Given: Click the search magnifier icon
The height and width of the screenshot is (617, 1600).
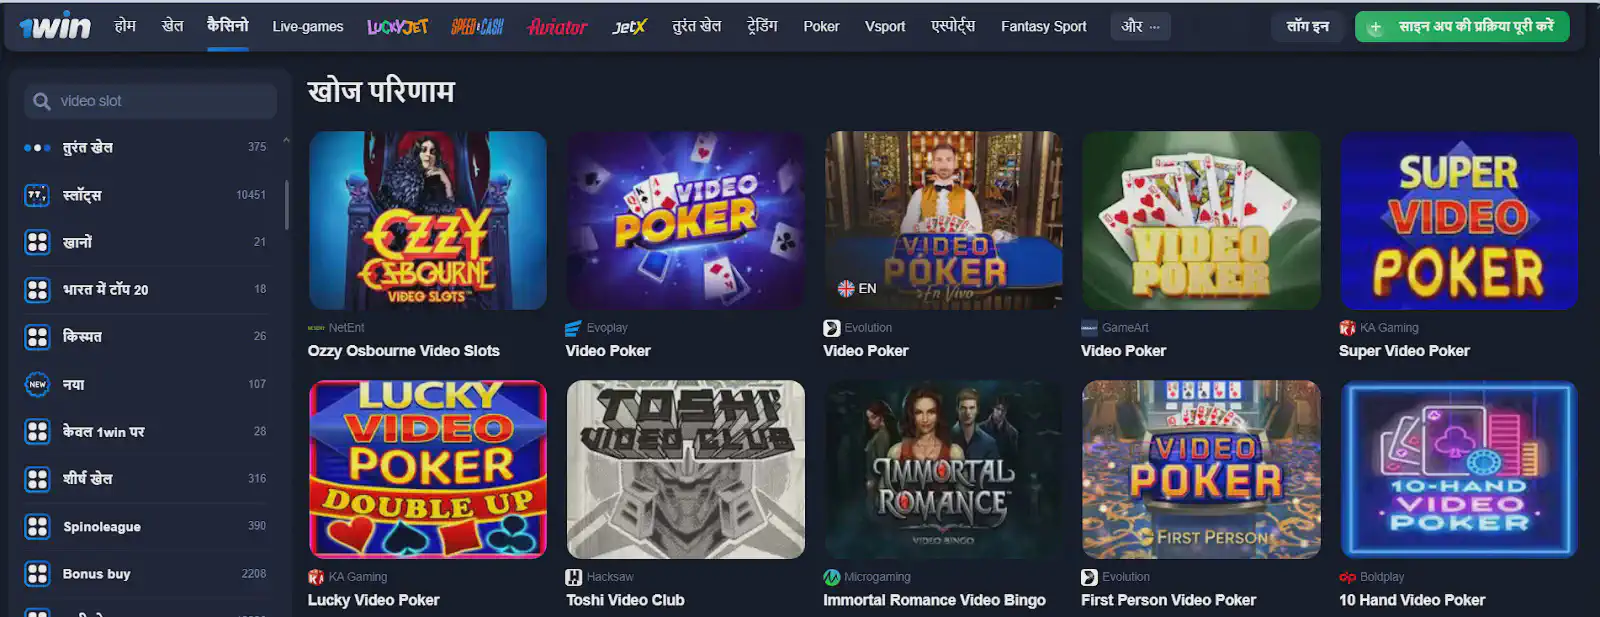Looking at the screenshot, I should (x=42, y=101).
